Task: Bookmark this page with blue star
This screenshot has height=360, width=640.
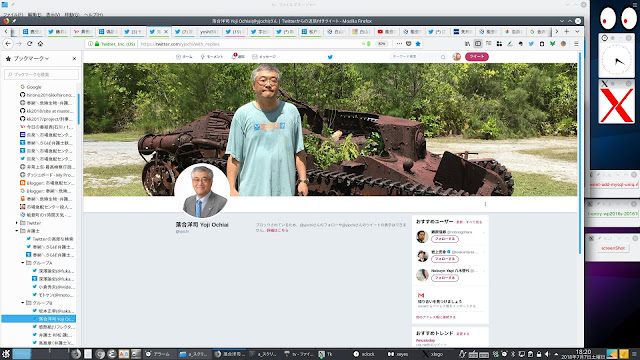Action: point(418,44)
